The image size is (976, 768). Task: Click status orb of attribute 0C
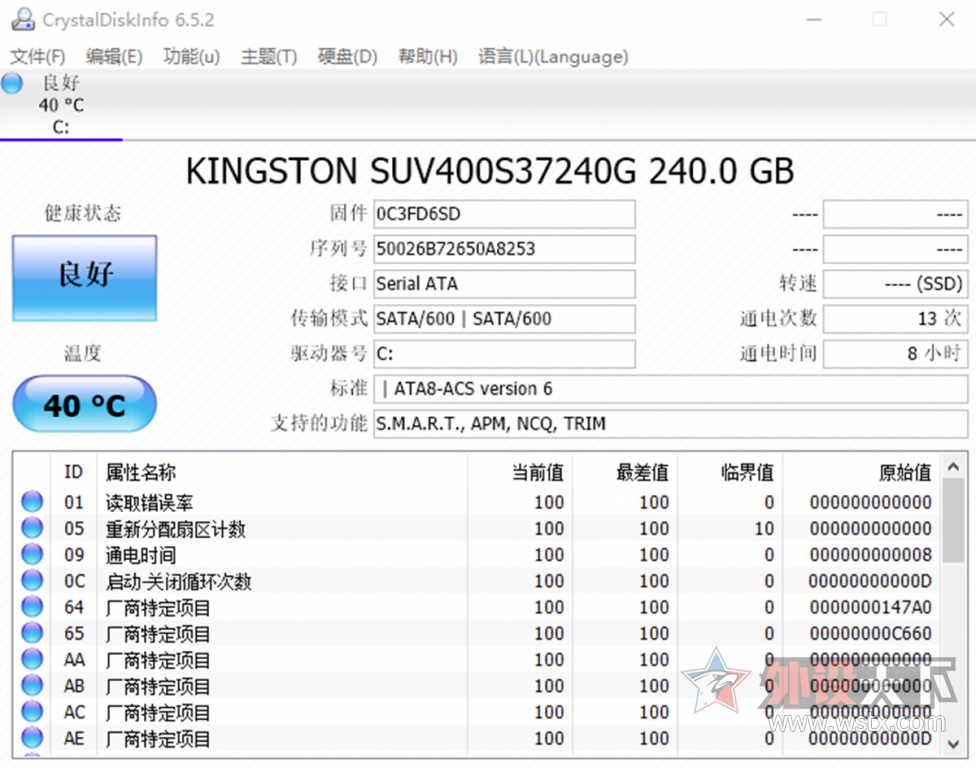point(32,581)
